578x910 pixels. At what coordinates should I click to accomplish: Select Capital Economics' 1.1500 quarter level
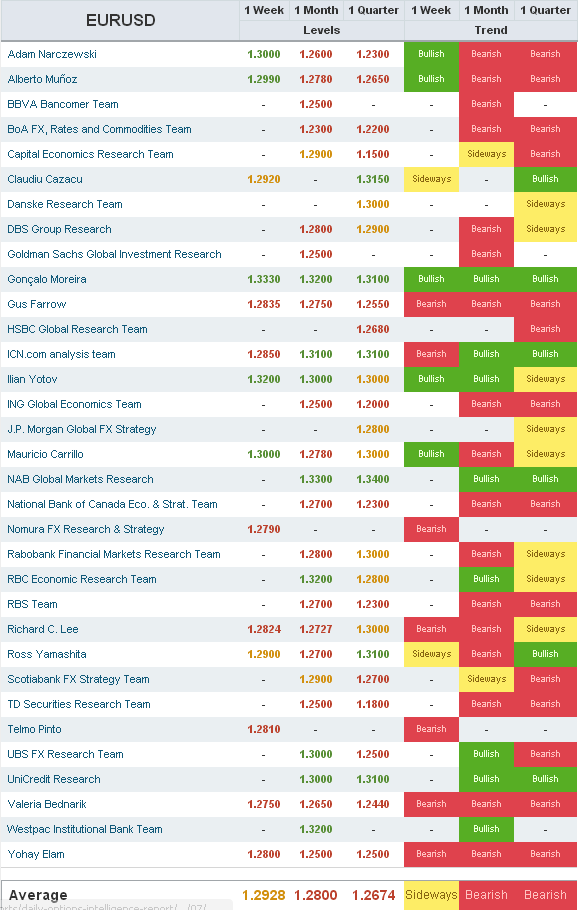373,154
